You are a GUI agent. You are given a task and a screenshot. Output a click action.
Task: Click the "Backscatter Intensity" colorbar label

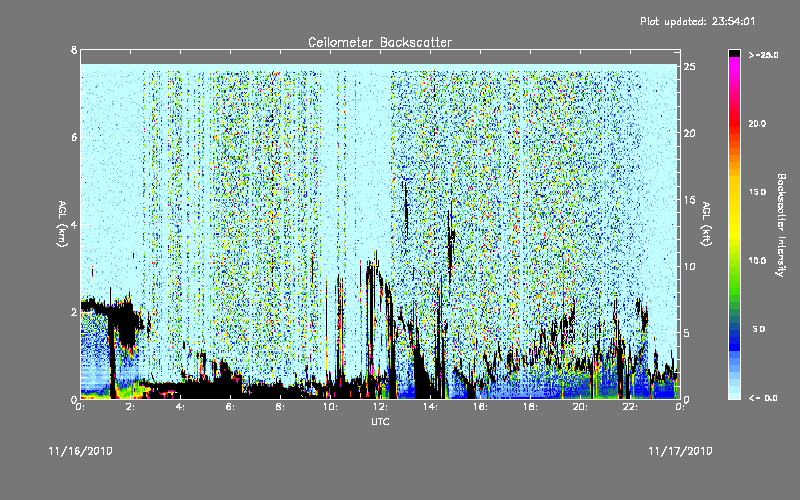tap(781, 225)
